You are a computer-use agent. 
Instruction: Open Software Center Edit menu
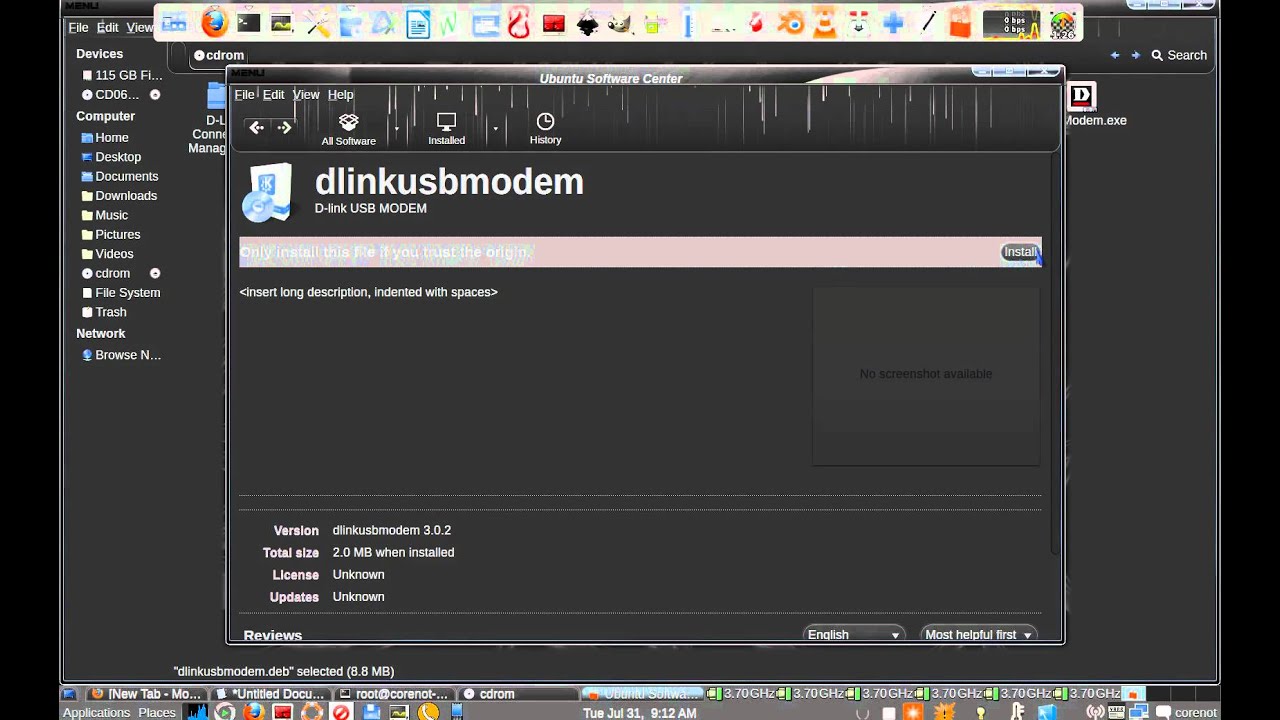[x=273, y=94]
